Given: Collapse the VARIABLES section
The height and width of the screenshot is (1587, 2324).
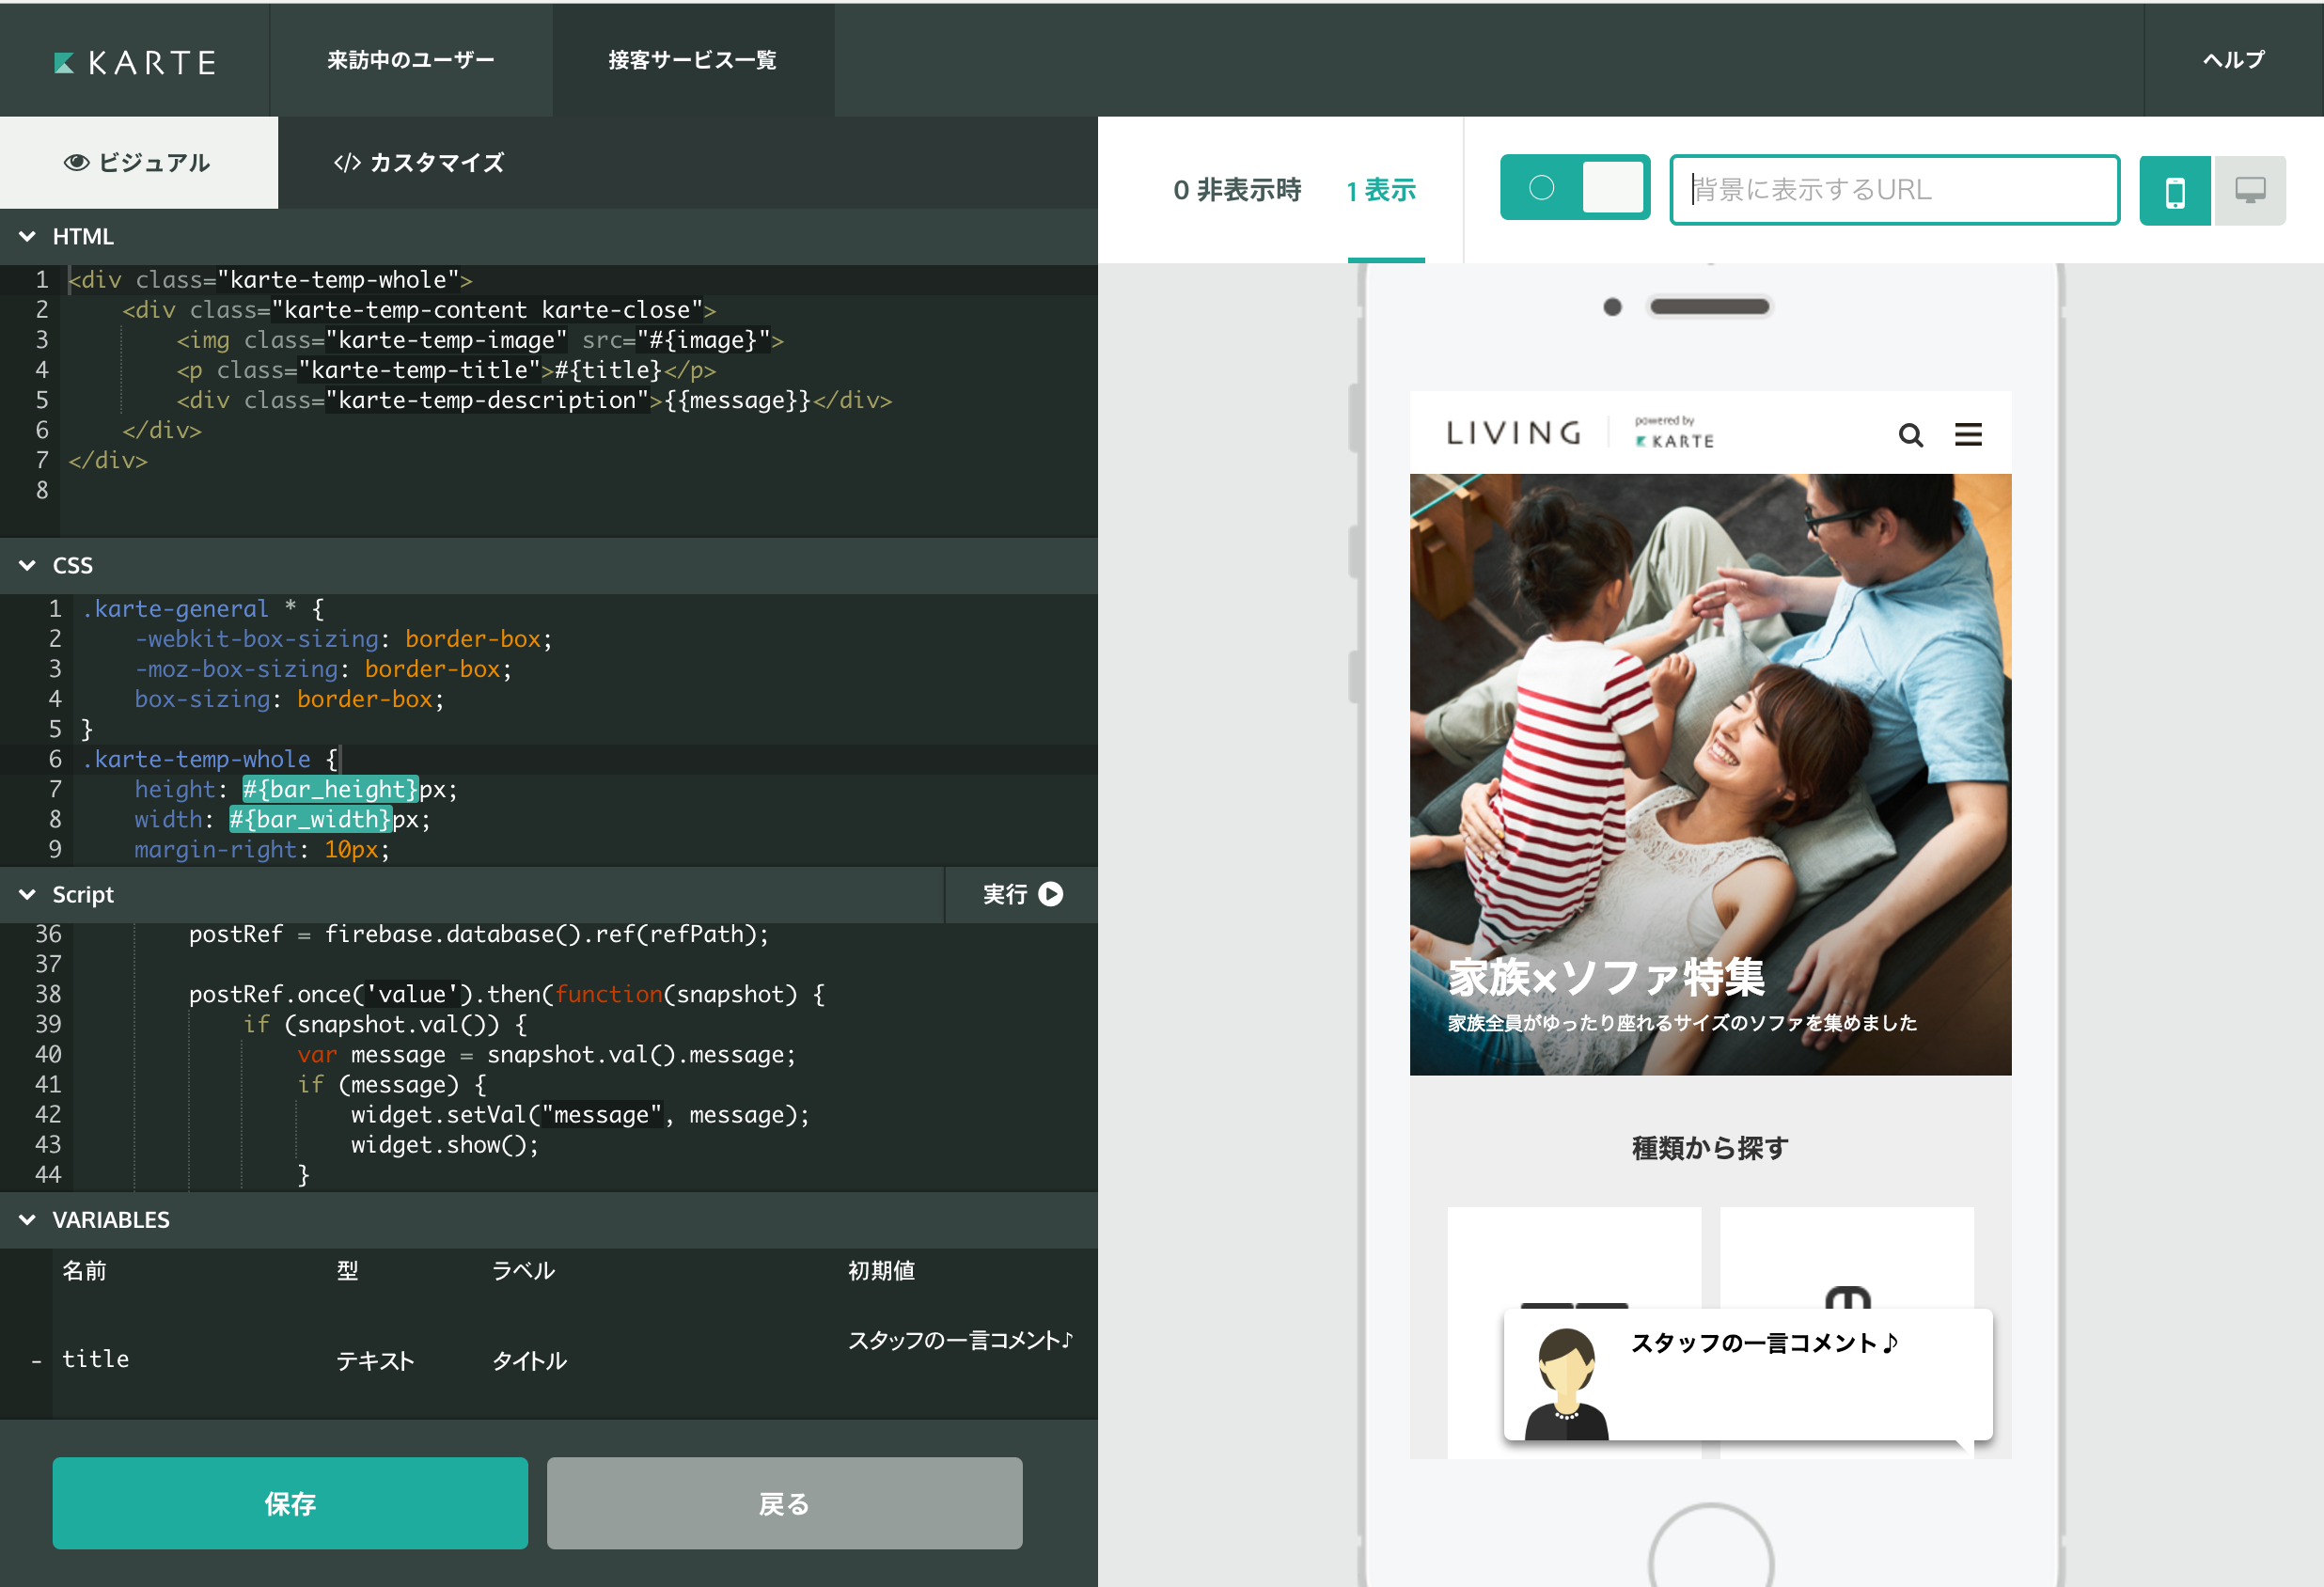Looking at the screenshot, I should coord(28,1220).
